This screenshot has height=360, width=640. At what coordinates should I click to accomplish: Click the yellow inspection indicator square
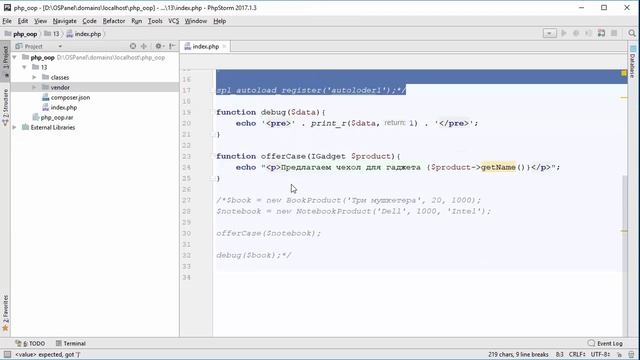pyautogui.click(x=624, y=73)
